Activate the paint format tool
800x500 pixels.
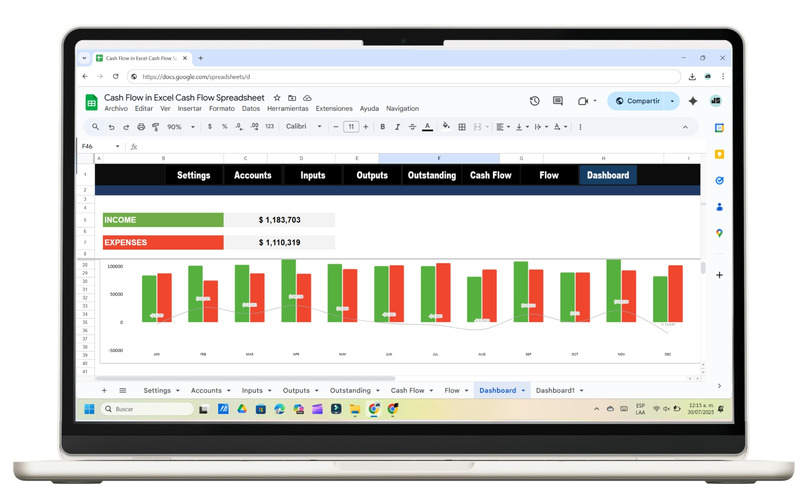click(x=156, y=127)
